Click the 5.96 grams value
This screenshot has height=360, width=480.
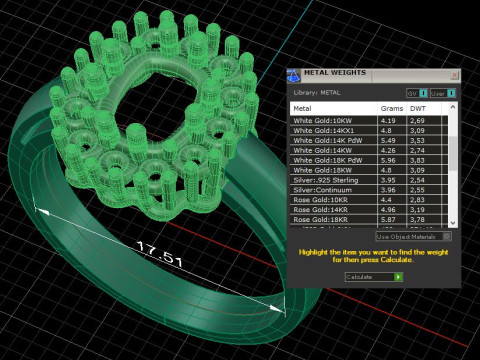tap(388, 160)
